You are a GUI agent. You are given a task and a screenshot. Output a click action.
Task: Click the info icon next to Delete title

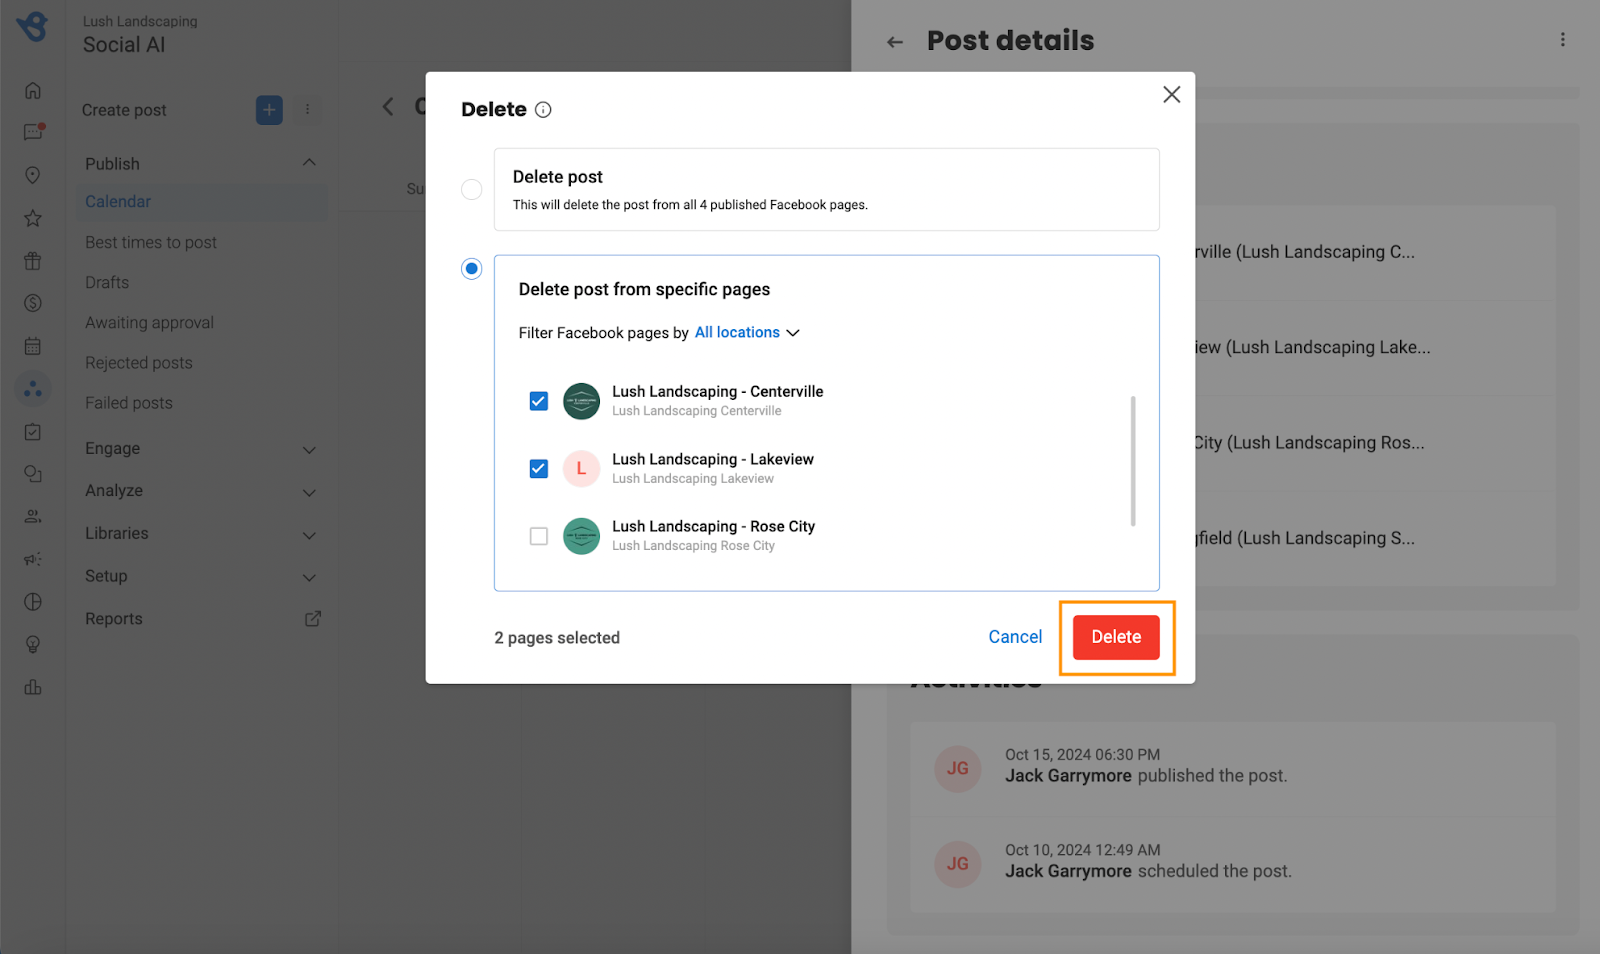click(543, 110)
